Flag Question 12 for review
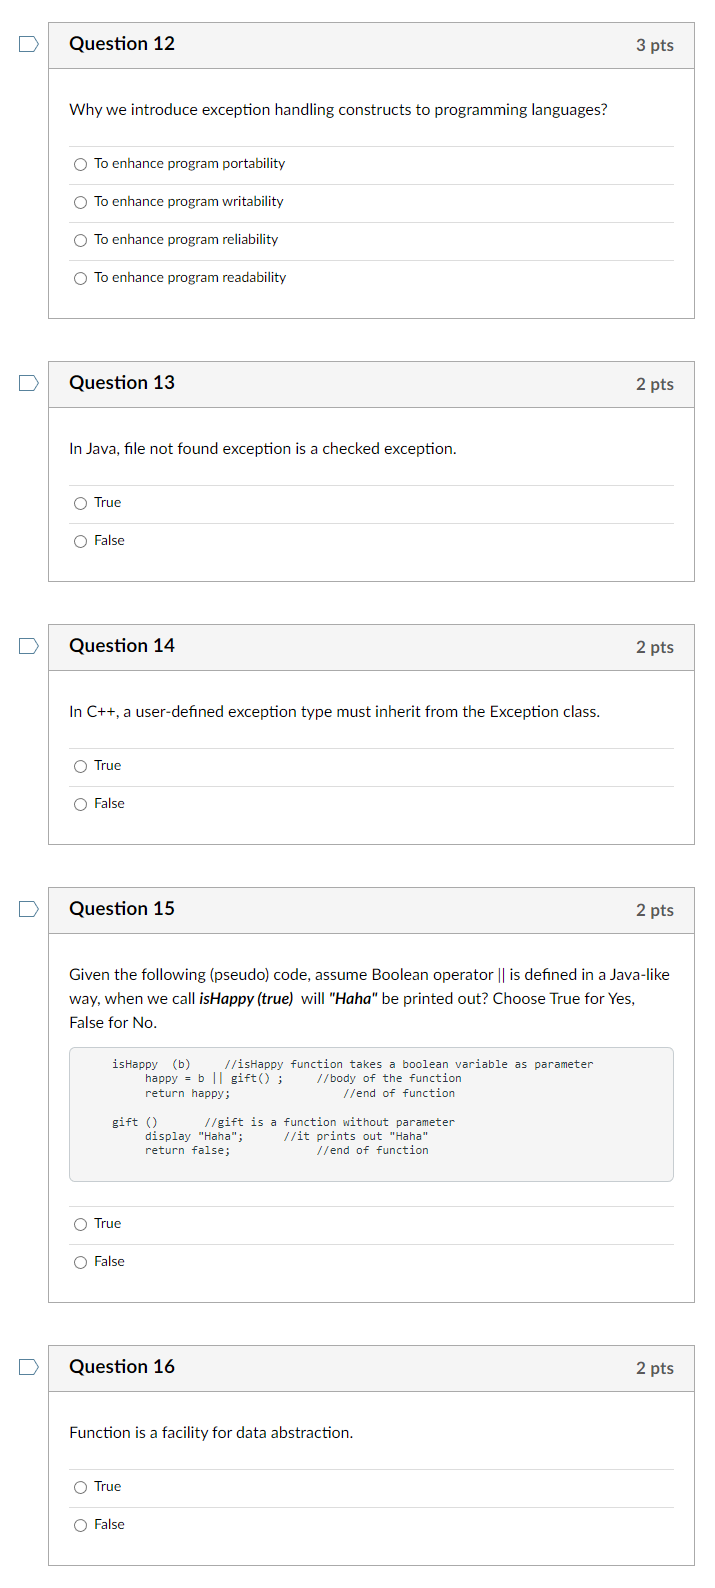 coord(27,43)
